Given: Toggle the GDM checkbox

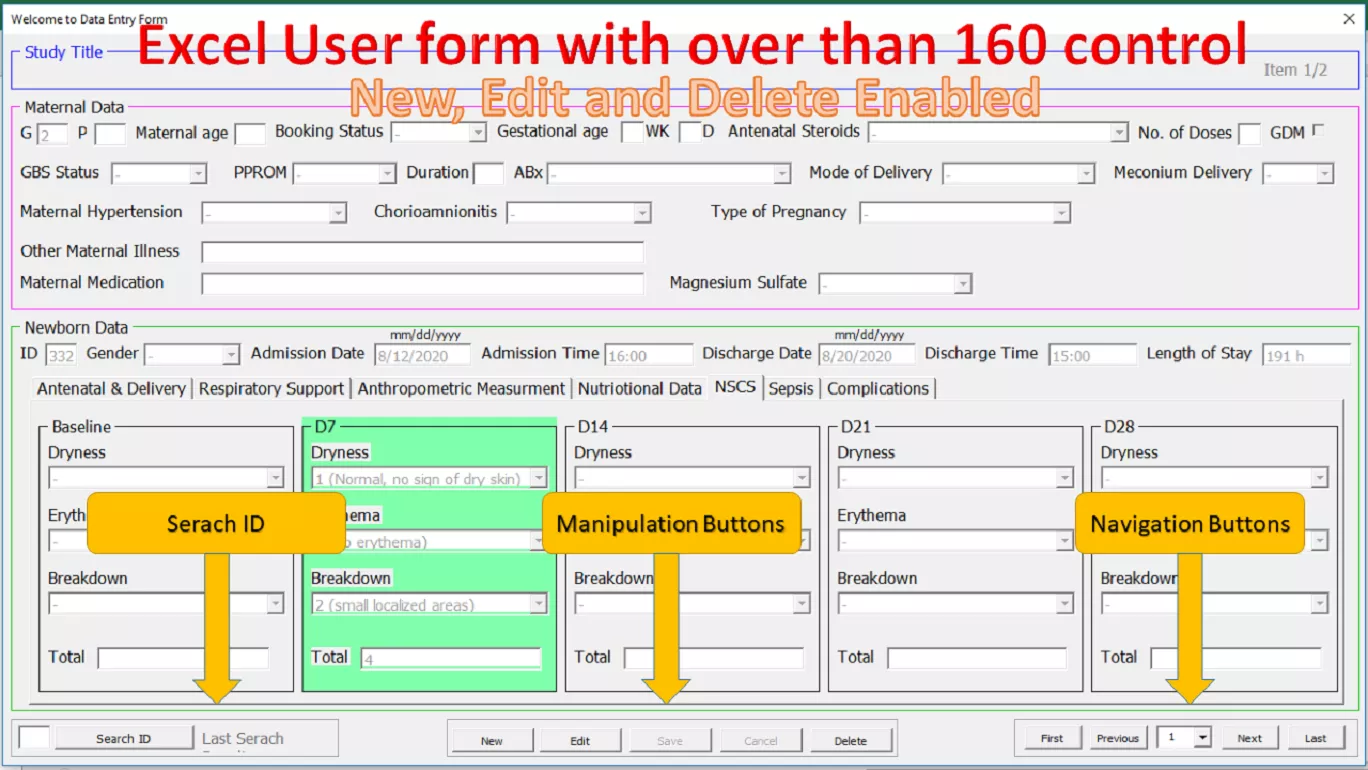Looking at the screenshot, I should (1317, 131).
